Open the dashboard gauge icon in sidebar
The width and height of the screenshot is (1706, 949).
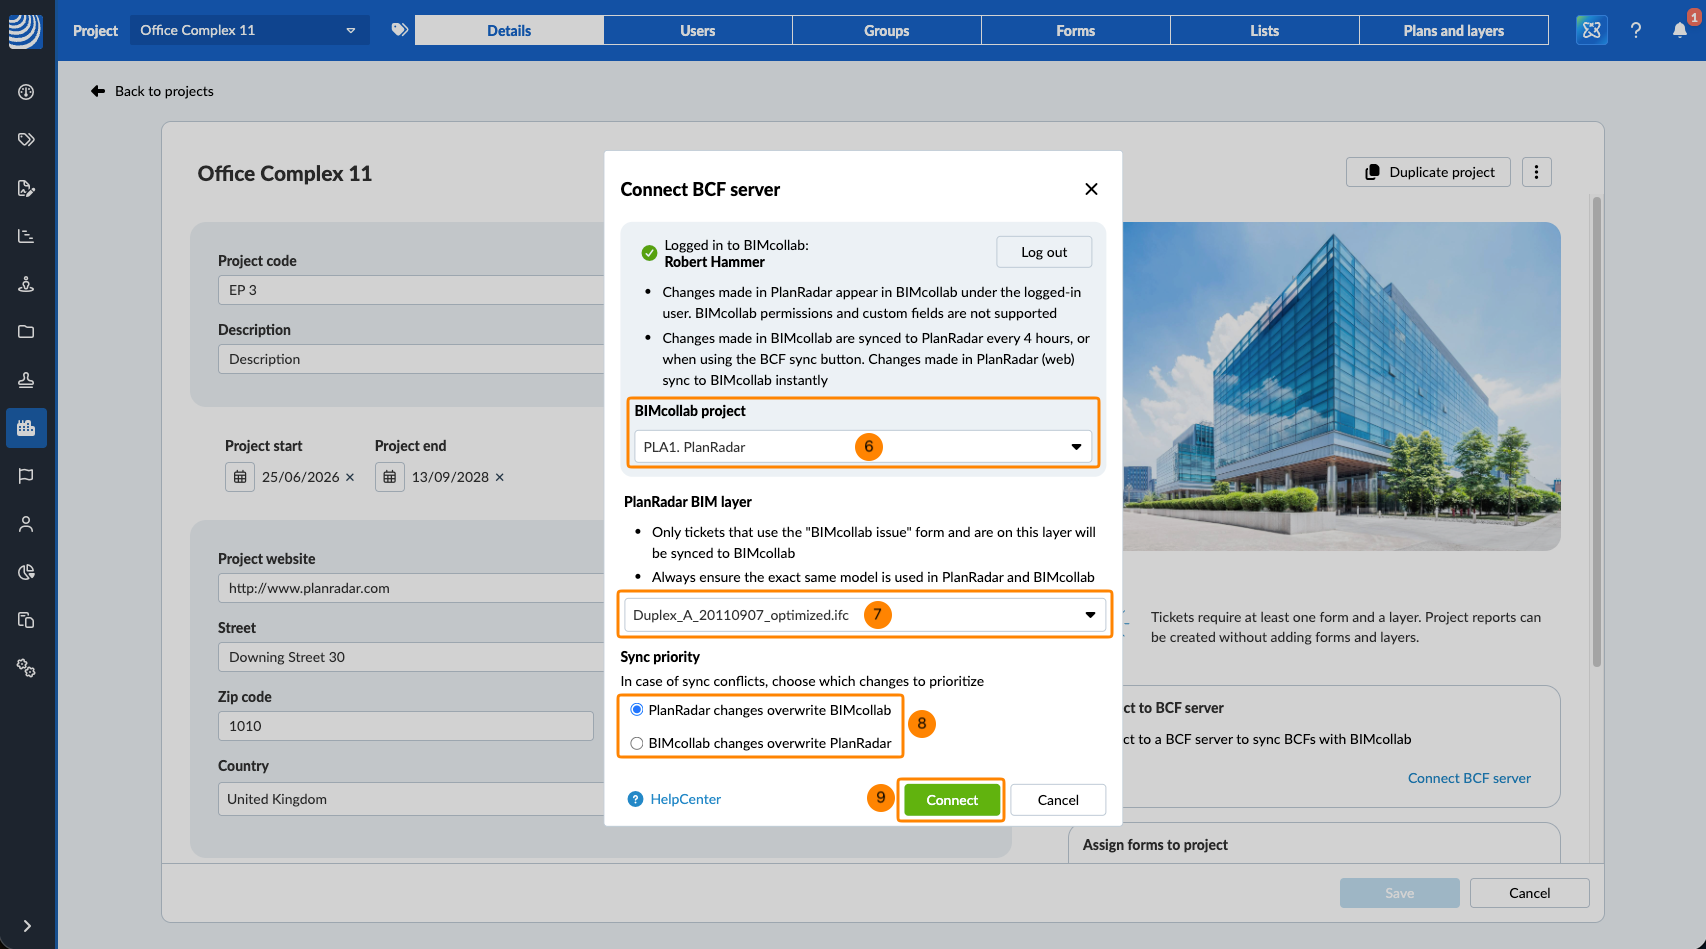26,92
